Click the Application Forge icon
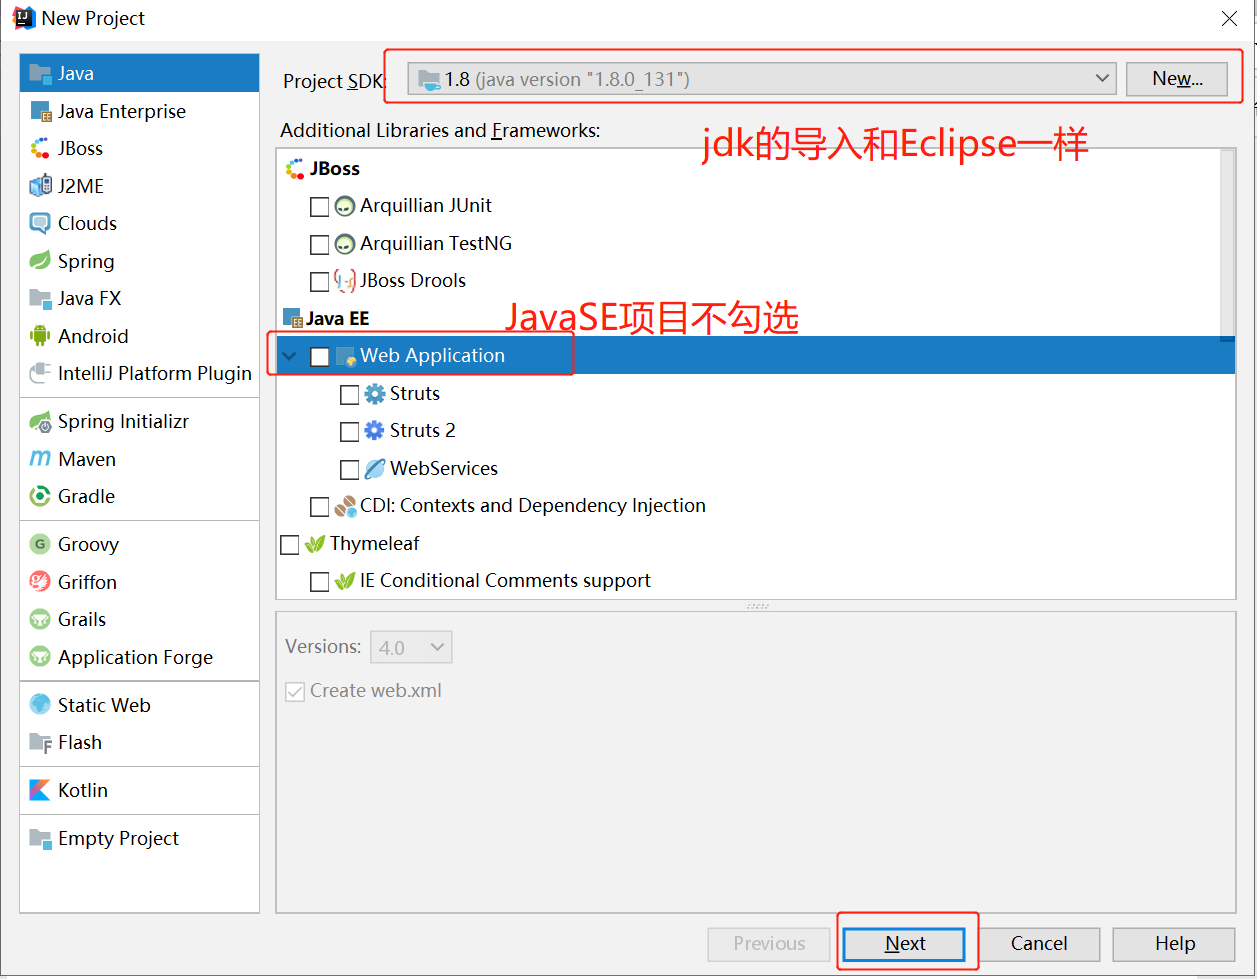Screen dimensions: 1257x979 pos(40,657)
